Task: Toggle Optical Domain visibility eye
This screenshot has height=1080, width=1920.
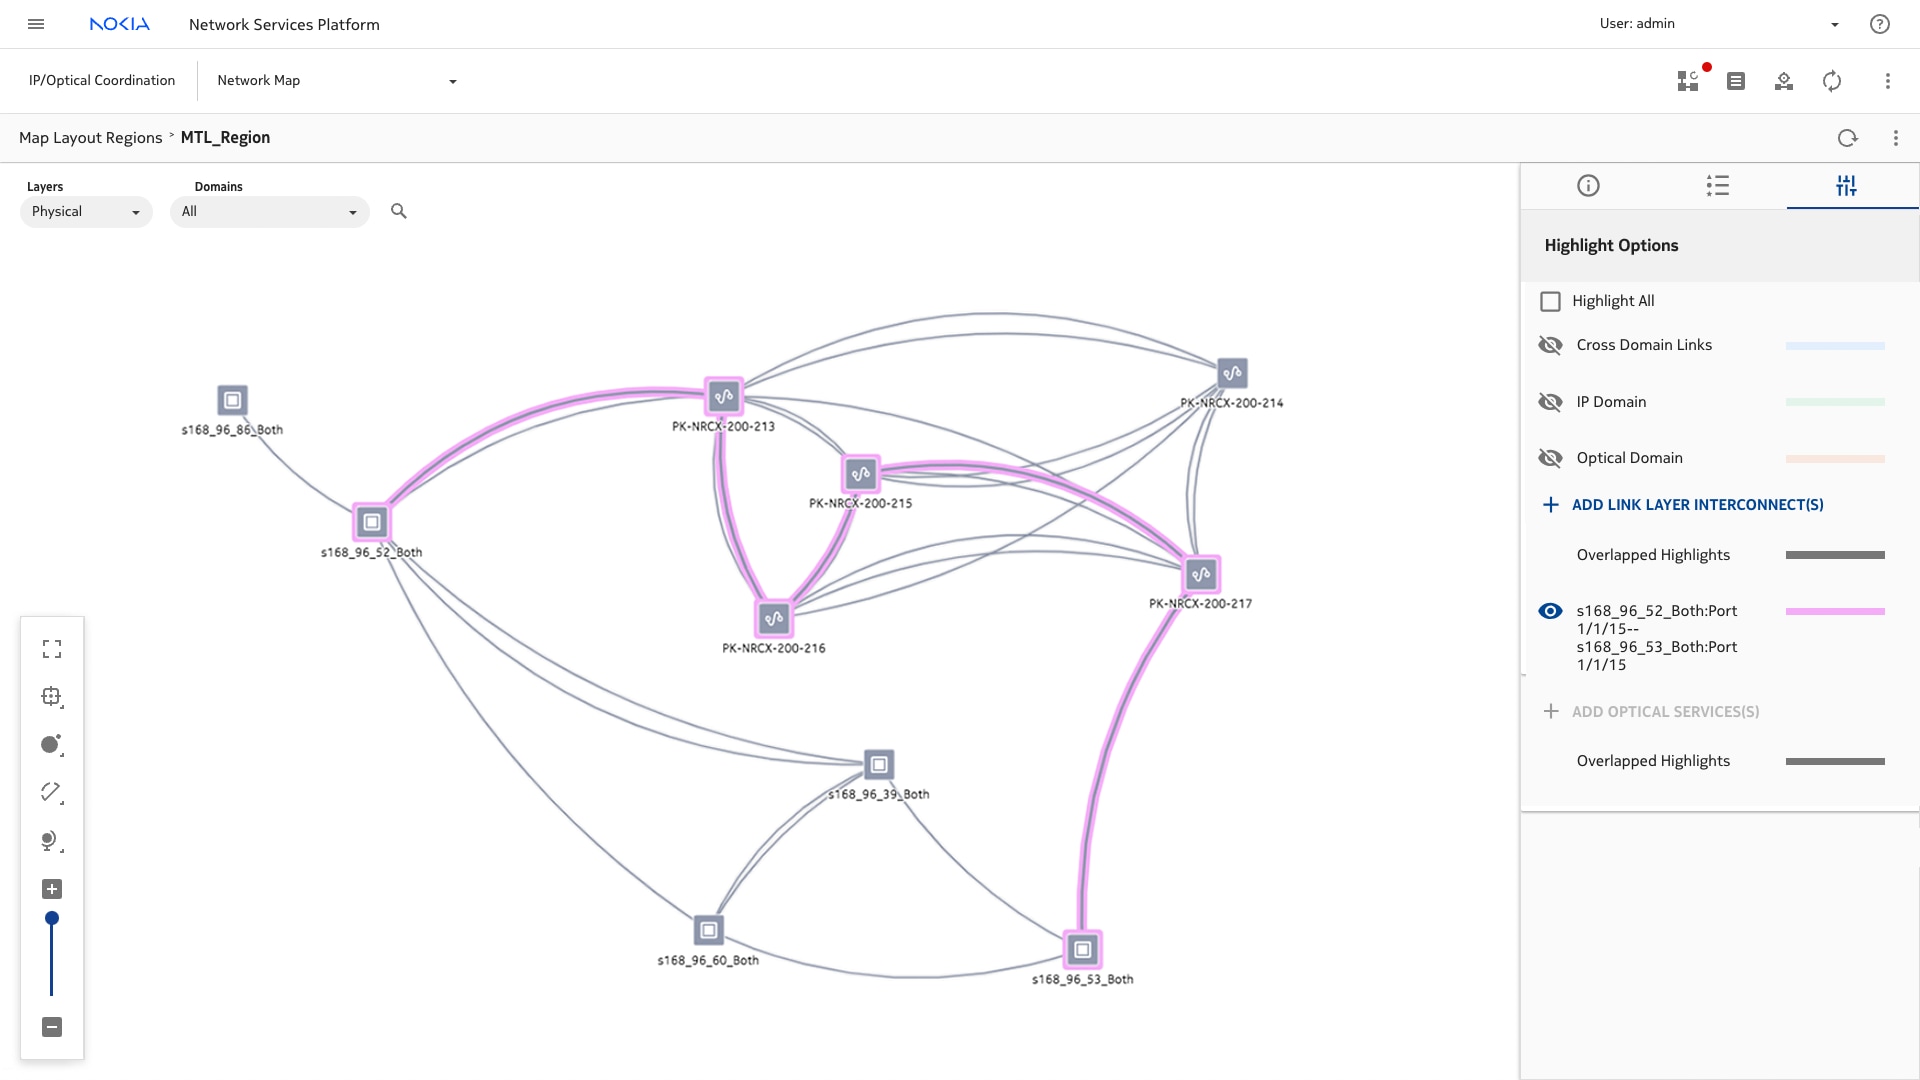Action: pyautogui.click(x=1550, y=458)
